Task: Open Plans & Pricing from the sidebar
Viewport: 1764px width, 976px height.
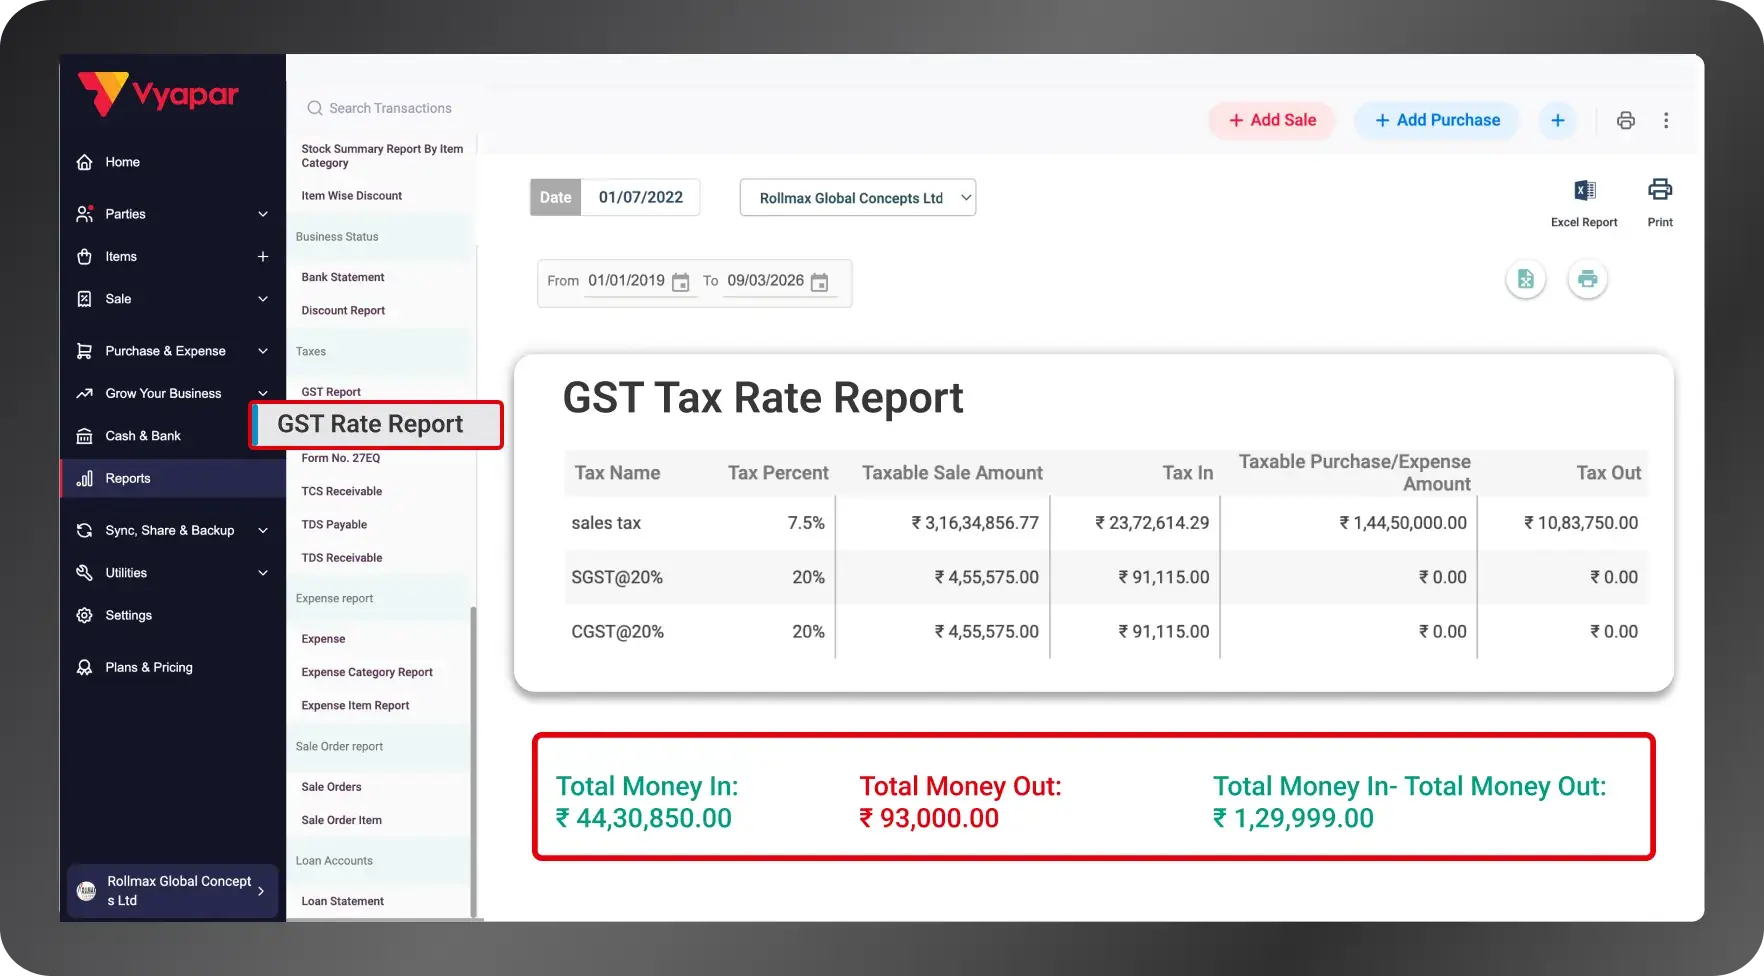Action: 148,667
